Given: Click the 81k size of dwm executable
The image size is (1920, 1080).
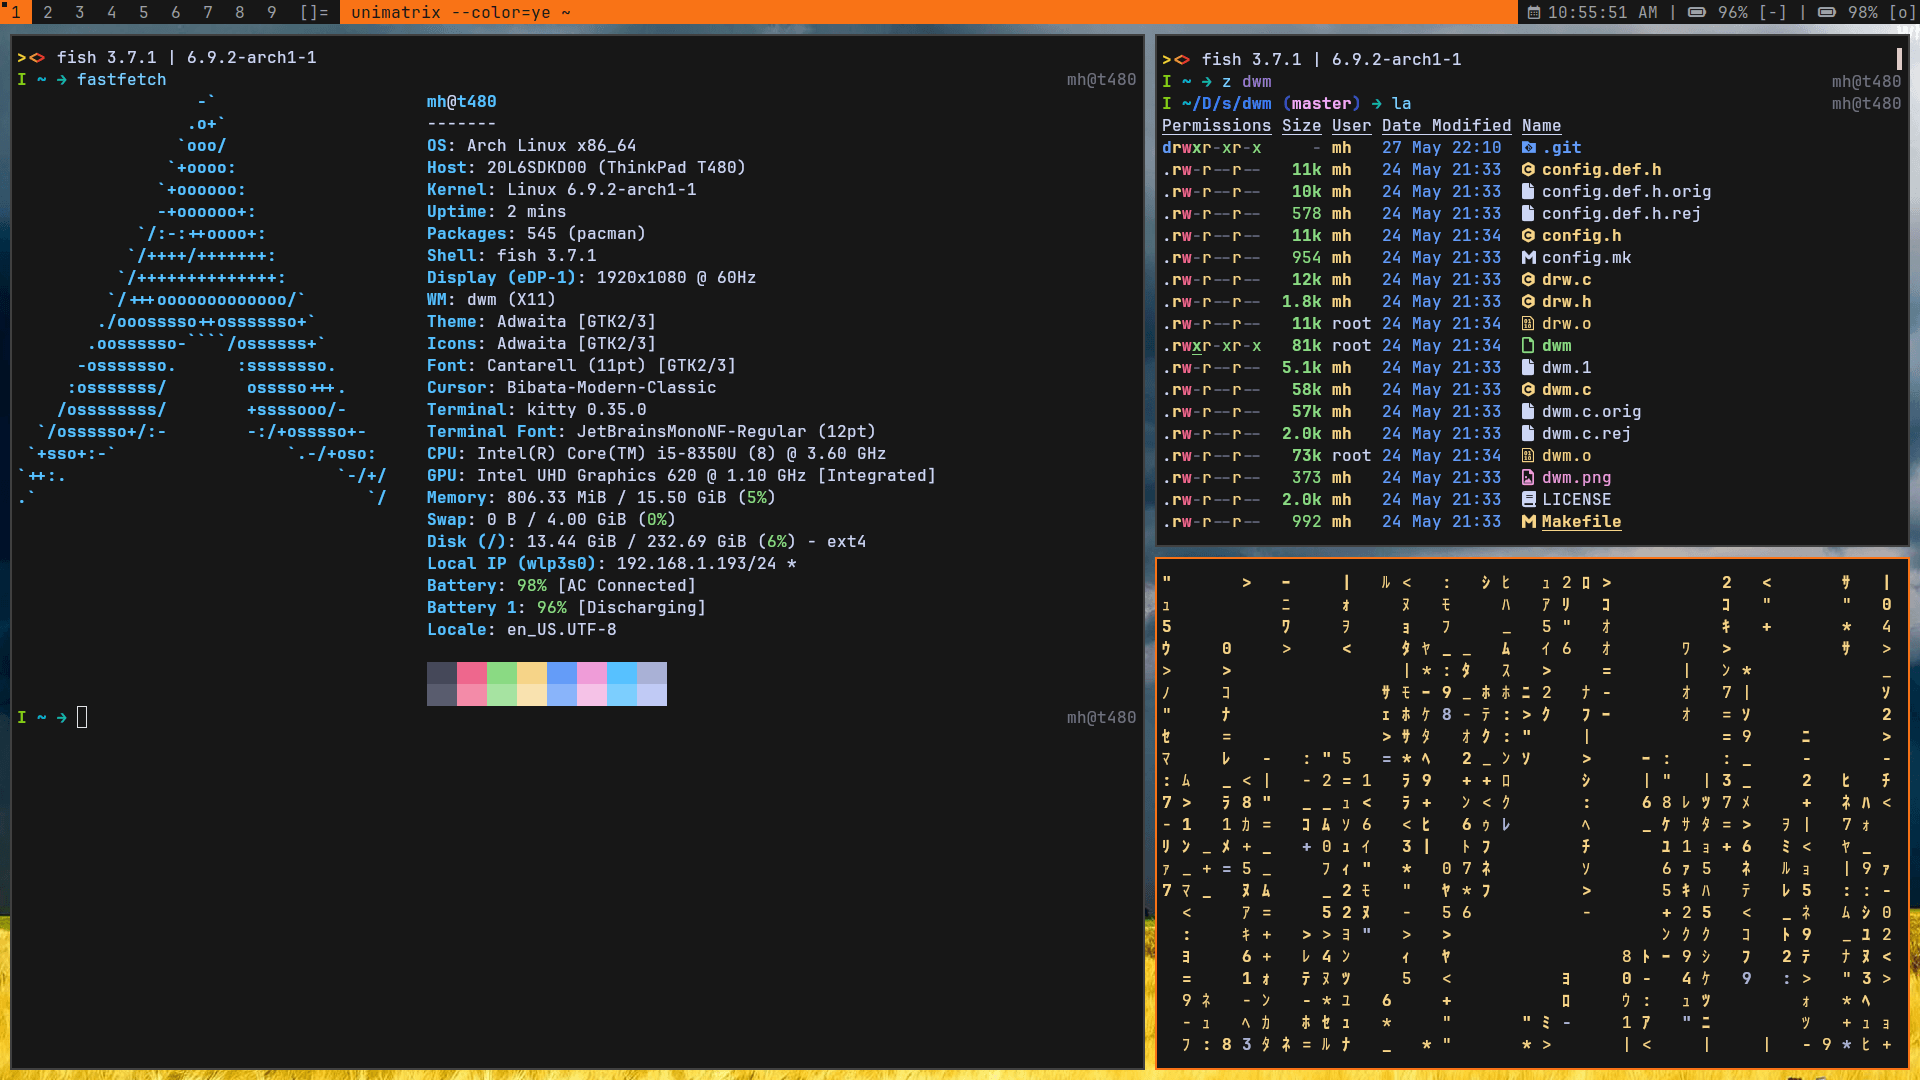Looking at the screenshot, I should [x=1306, y=346].
